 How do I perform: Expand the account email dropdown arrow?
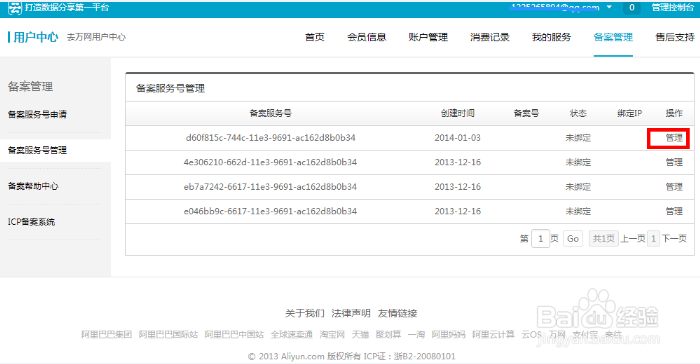[x=609, y=7]
